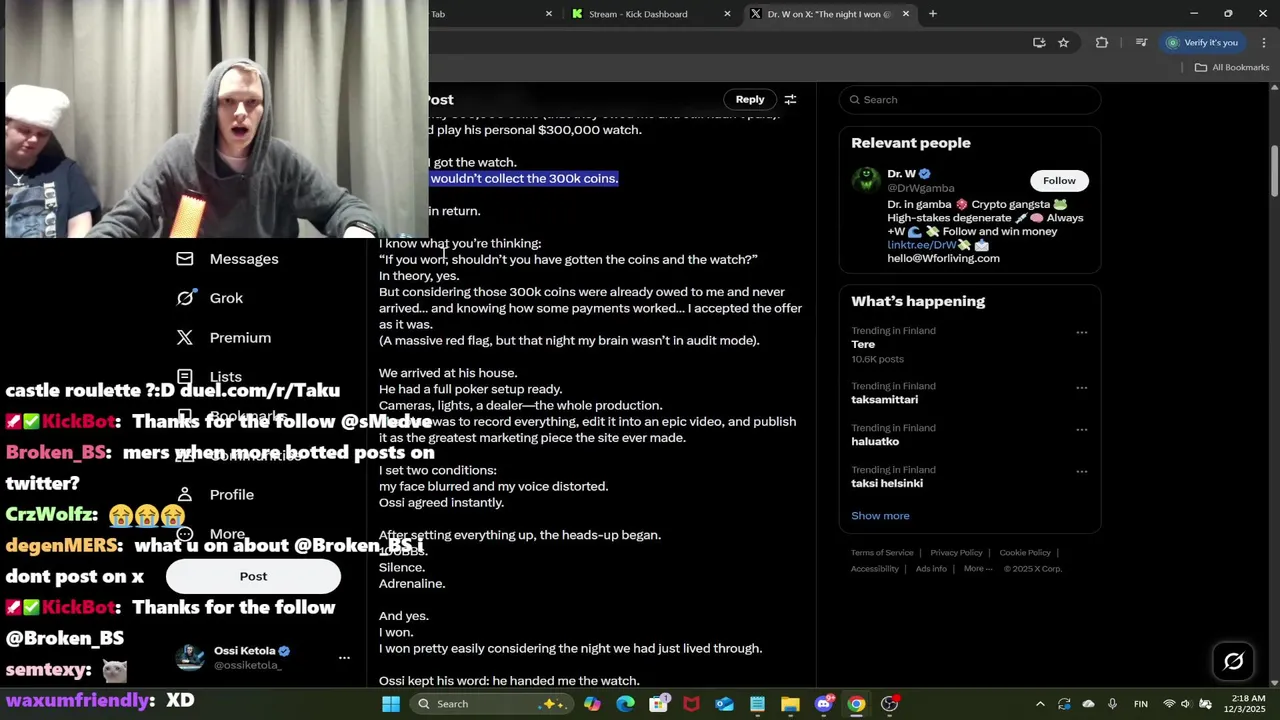Click the search magnifier icon in X search
Image resolution: width=1280 pixels, height=720 pixels.
[855, 100]
